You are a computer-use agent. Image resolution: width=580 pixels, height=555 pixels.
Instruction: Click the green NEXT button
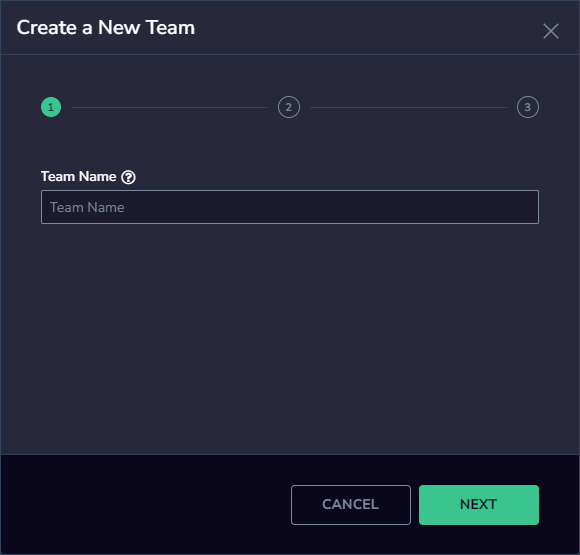click(479, 505)
